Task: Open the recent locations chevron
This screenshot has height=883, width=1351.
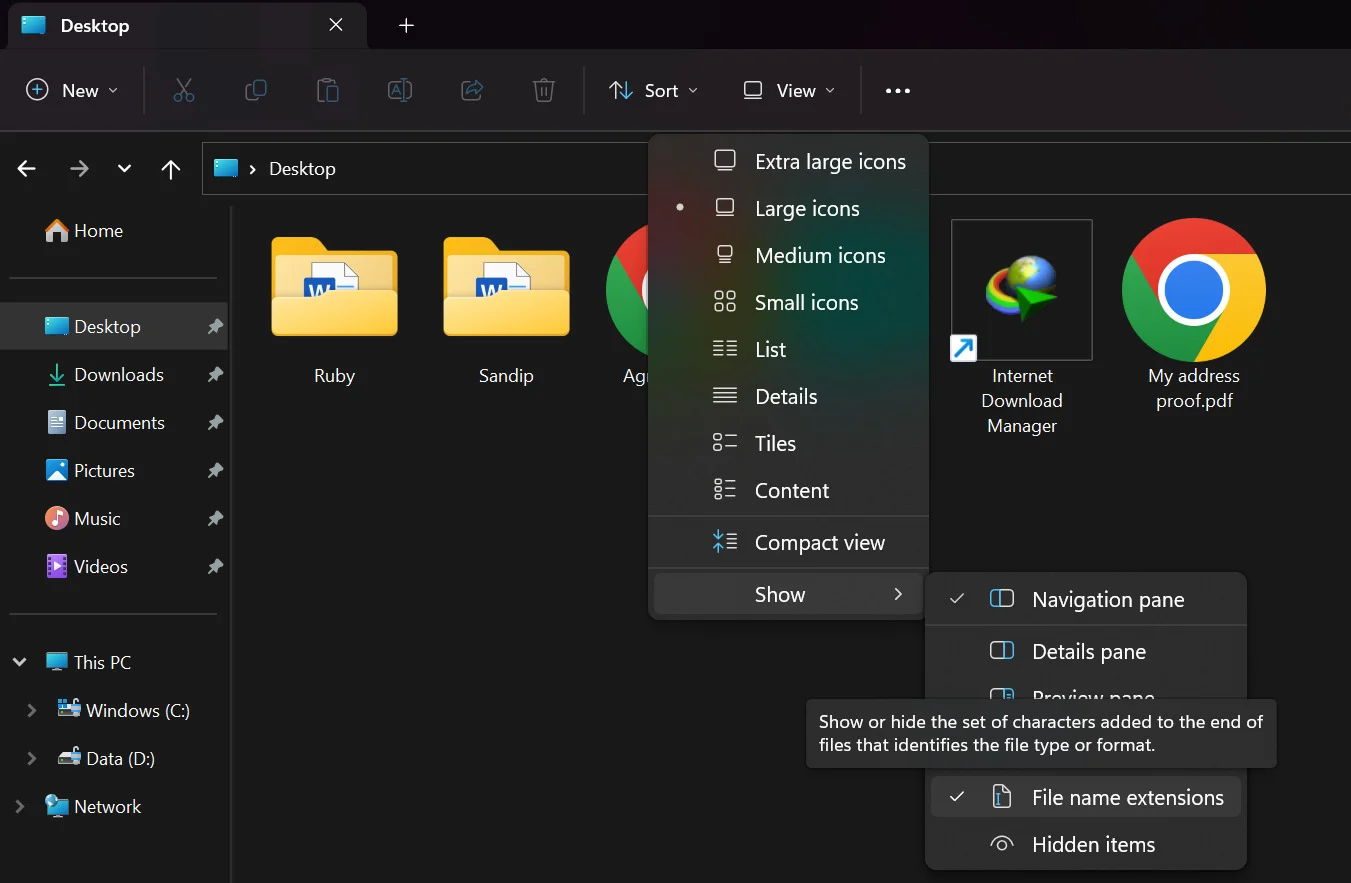Action: click(124, 169)
